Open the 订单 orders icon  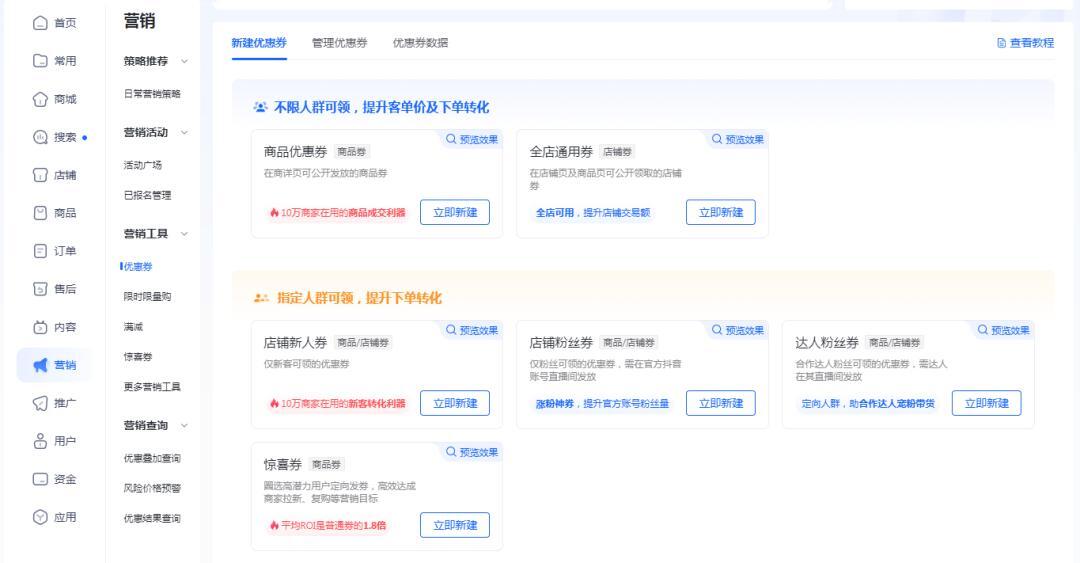click(x=41, y=251)
